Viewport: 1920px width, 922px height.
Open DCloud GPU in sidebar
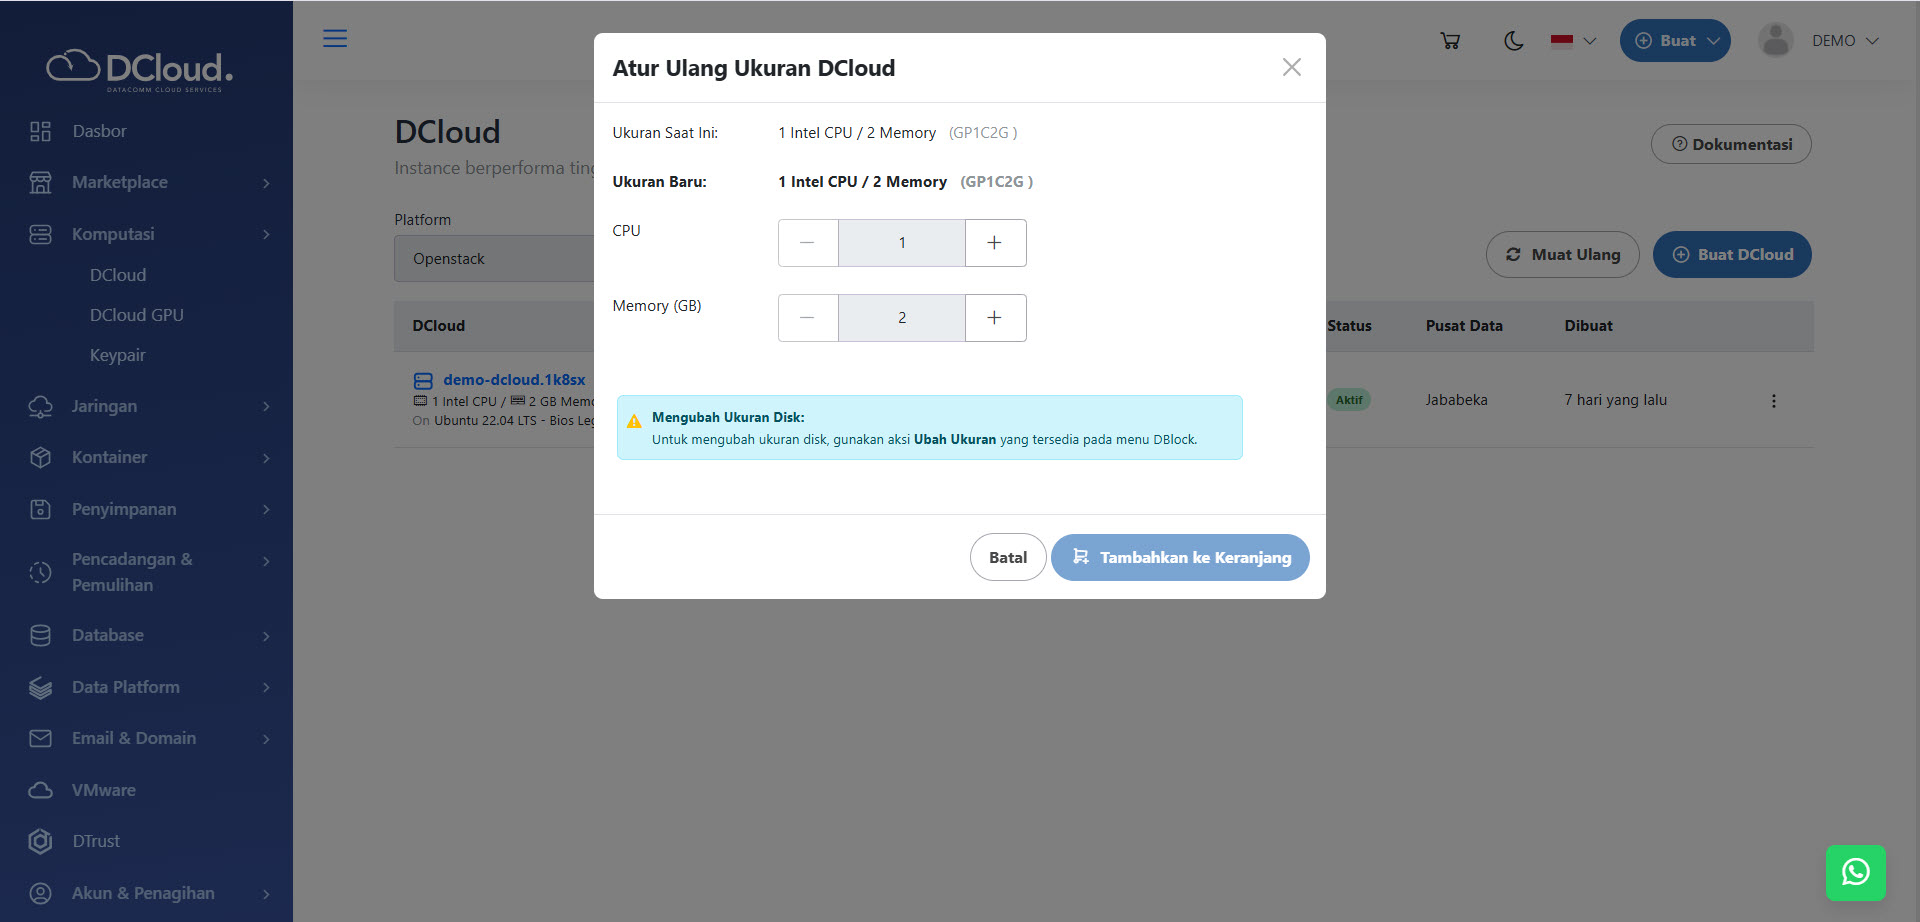pyautogui.click(x=137, y=315)
